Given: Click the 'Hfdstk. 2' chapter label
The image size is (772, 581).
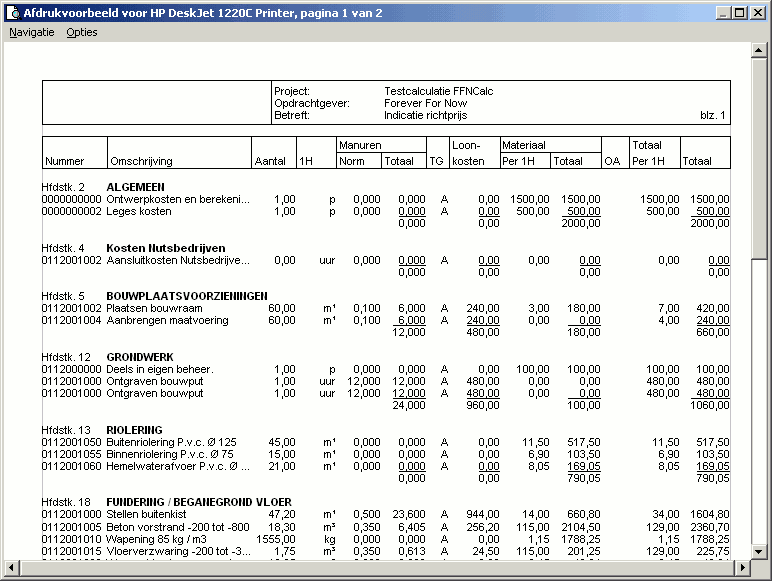Looking at the screenshot, I should pyautogui.click(x=63, y=187).
